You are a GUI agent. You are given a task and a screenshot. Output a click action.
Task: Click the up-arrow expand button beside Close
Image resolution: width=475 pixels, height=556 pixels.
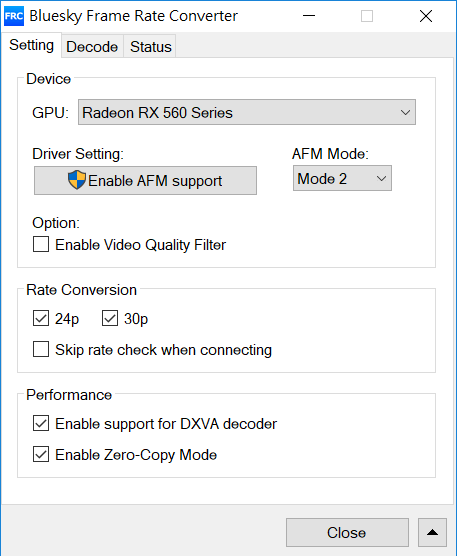tap(432, 532)
